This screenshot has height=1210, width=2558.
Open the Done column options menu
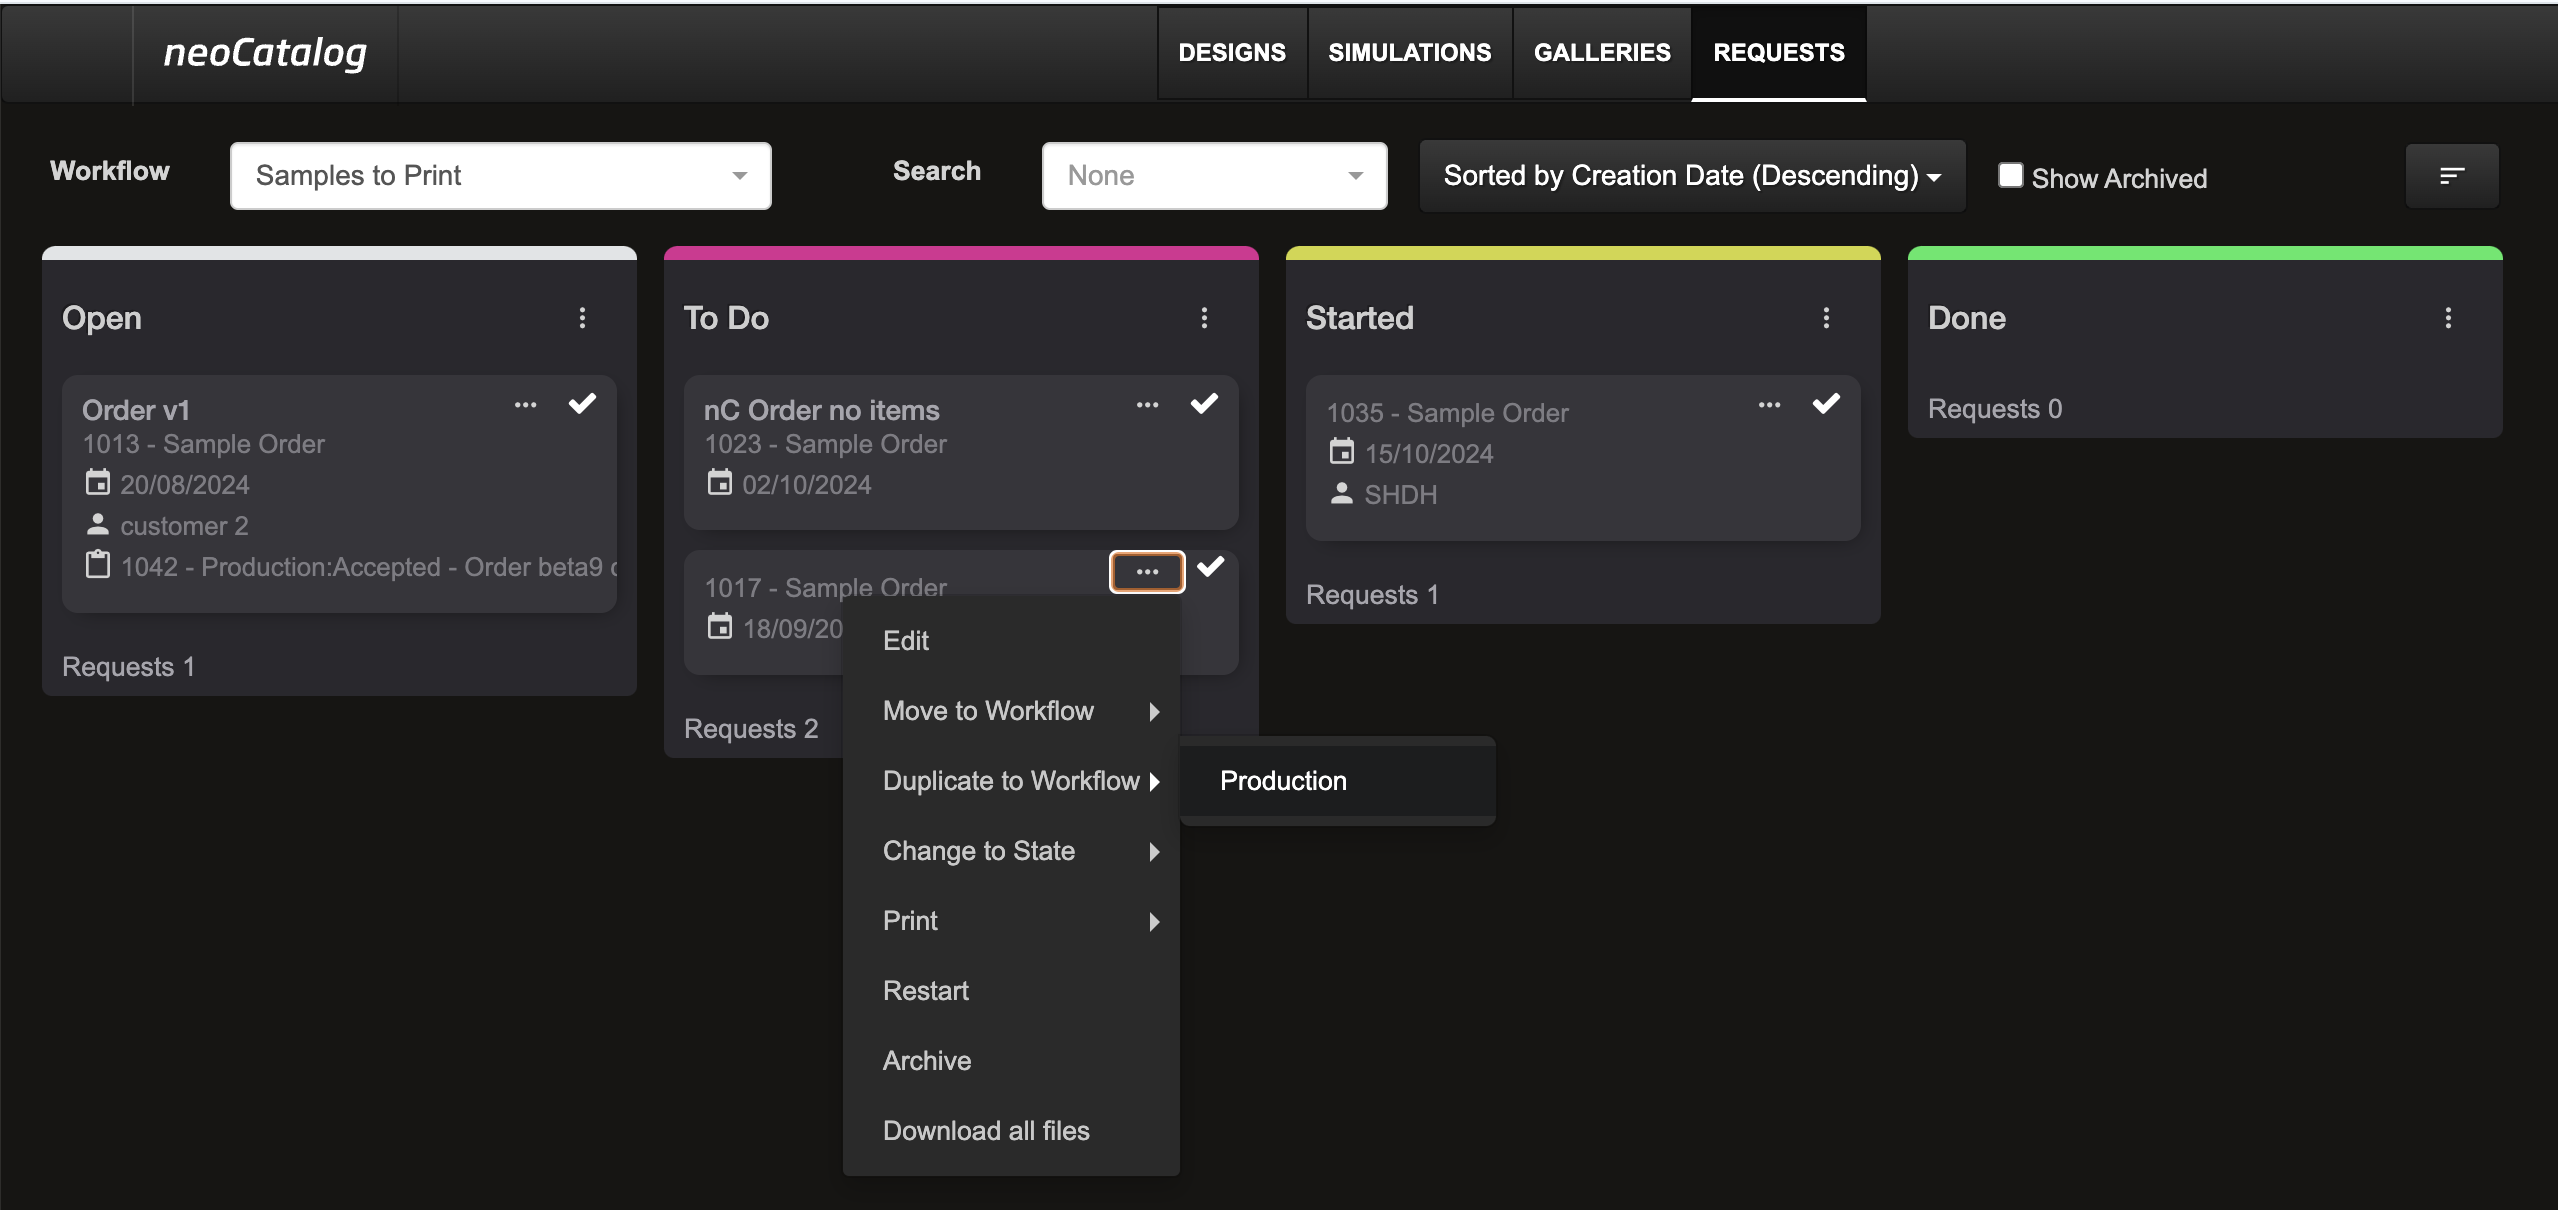(x=2448, y=318)
